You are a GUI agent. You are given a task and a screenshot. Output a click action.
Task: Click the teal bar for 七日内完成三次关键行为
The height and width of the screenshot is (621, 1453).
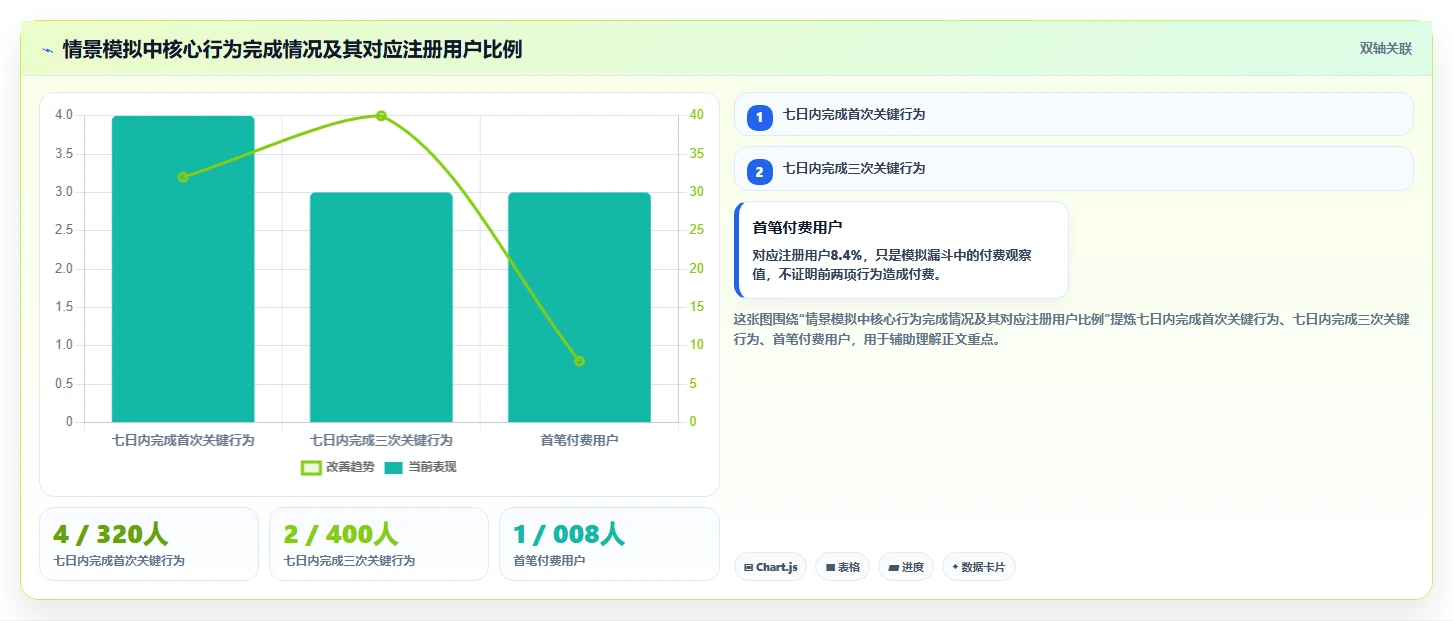pyautogui.click(x=381, y=307)
